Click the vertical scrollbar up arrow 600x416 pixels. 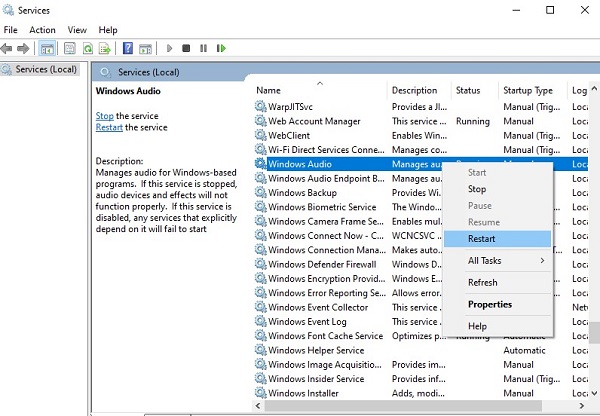[x=594, y=88]
